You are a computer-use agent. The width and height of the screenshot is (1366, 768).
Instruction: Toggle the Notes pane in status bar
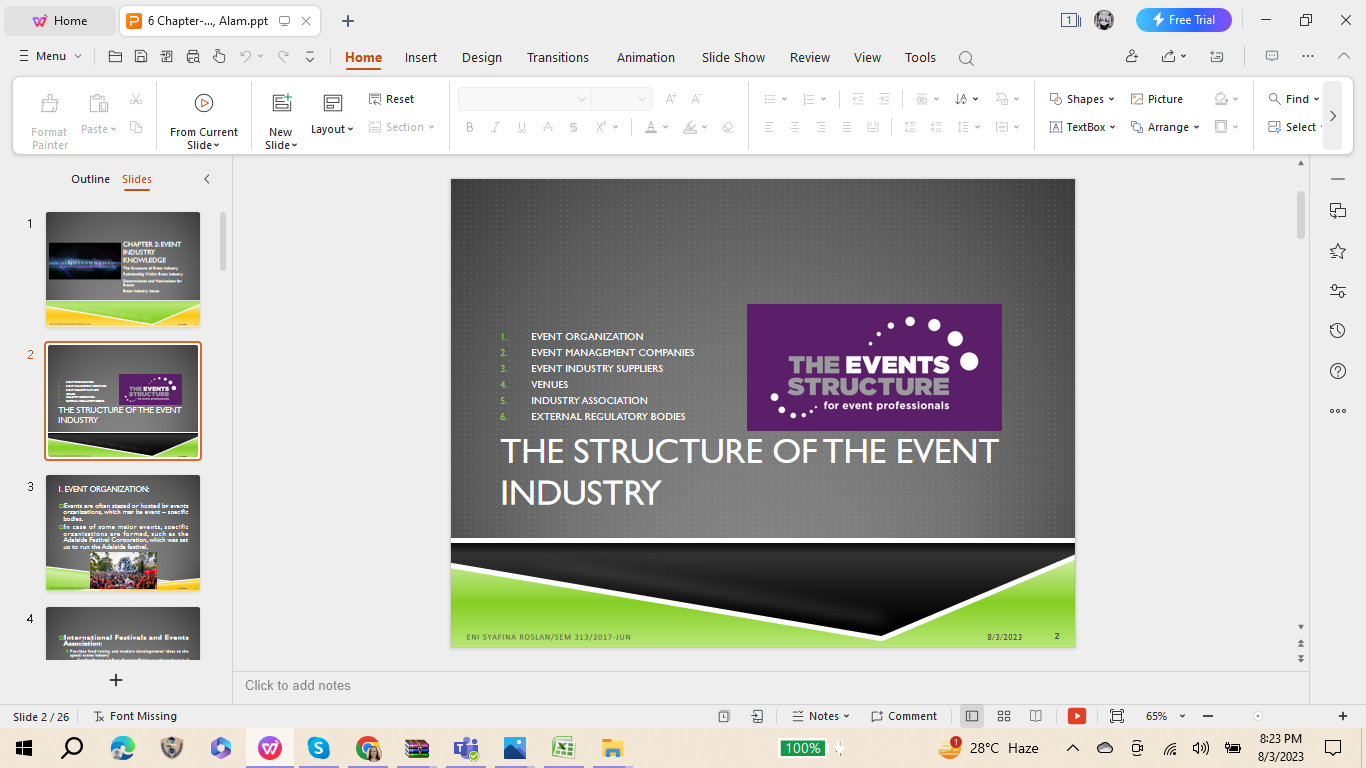coord(821,716)
